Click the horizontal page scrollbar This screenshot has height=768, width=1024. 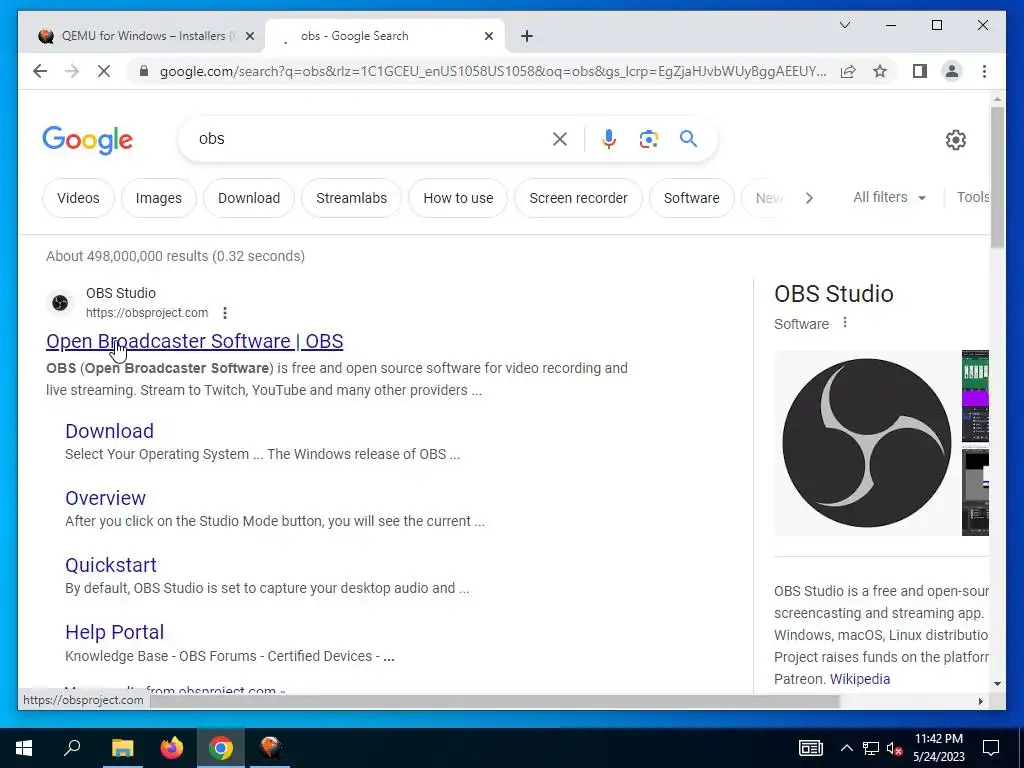(x=494, y=701)
